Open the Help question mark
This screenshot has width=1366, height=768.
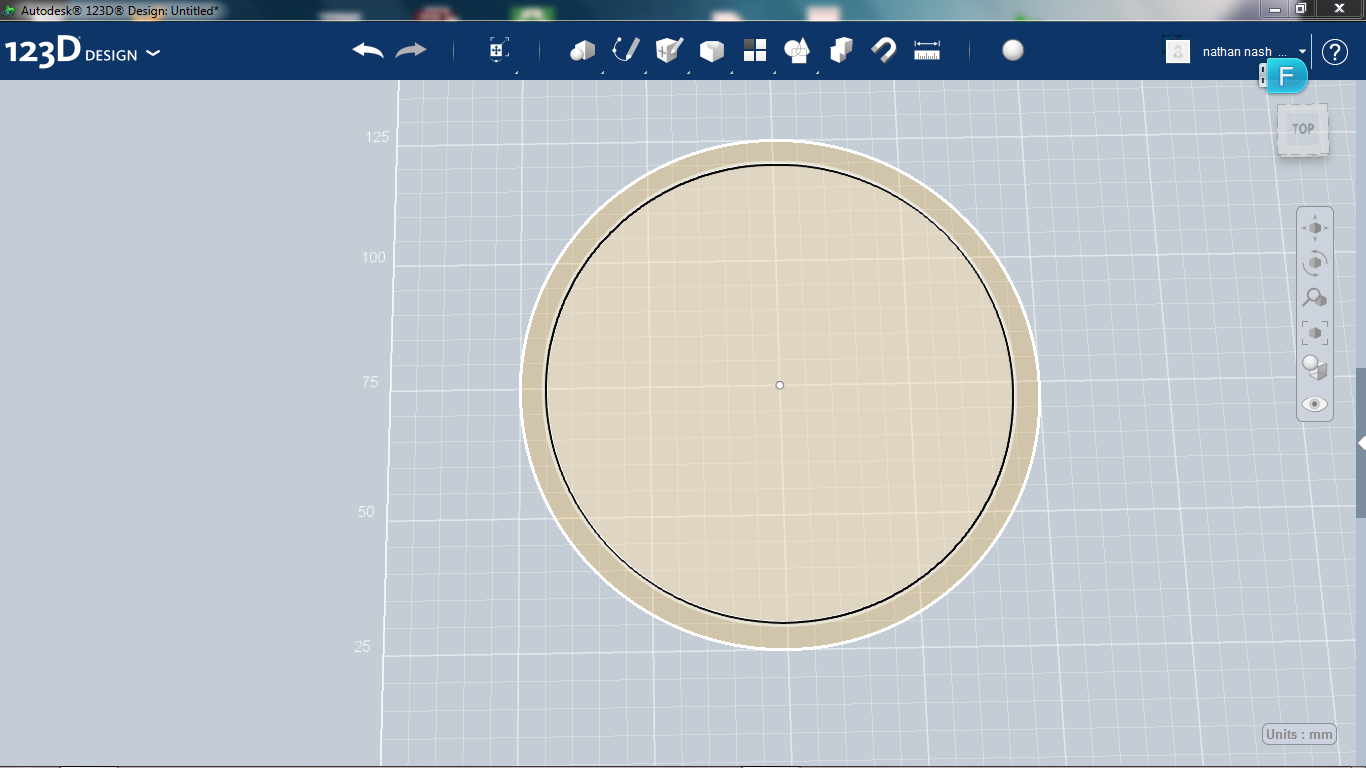click(1335, 52)
